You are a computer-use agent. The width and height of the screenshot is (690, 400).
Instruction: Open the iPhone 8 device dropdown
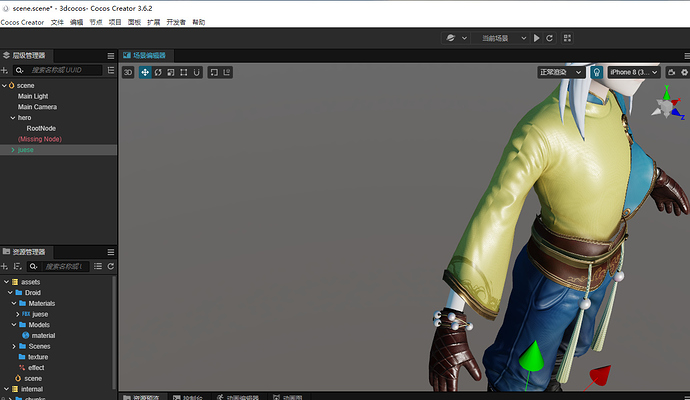coord(634,72)
